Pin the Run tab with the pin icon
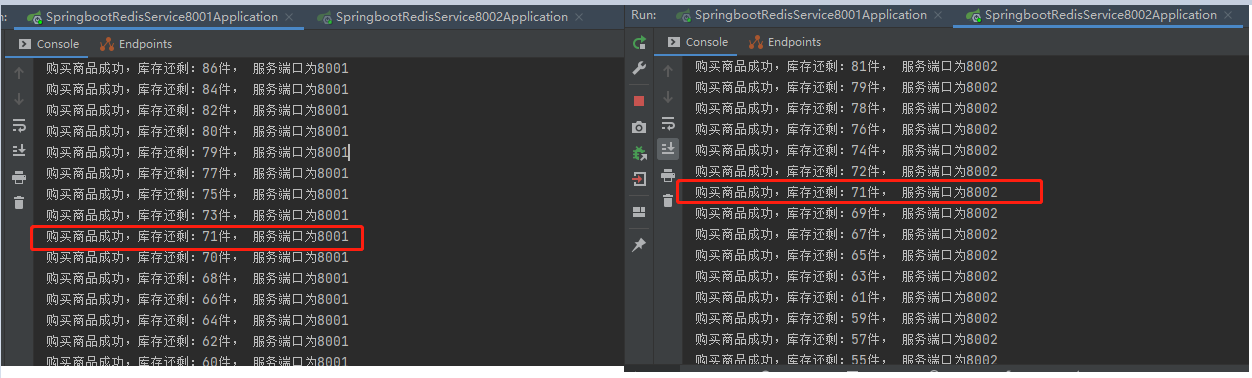Image resolution: width=1252 pixels, height=378 pixels. (x=639, y=244)
